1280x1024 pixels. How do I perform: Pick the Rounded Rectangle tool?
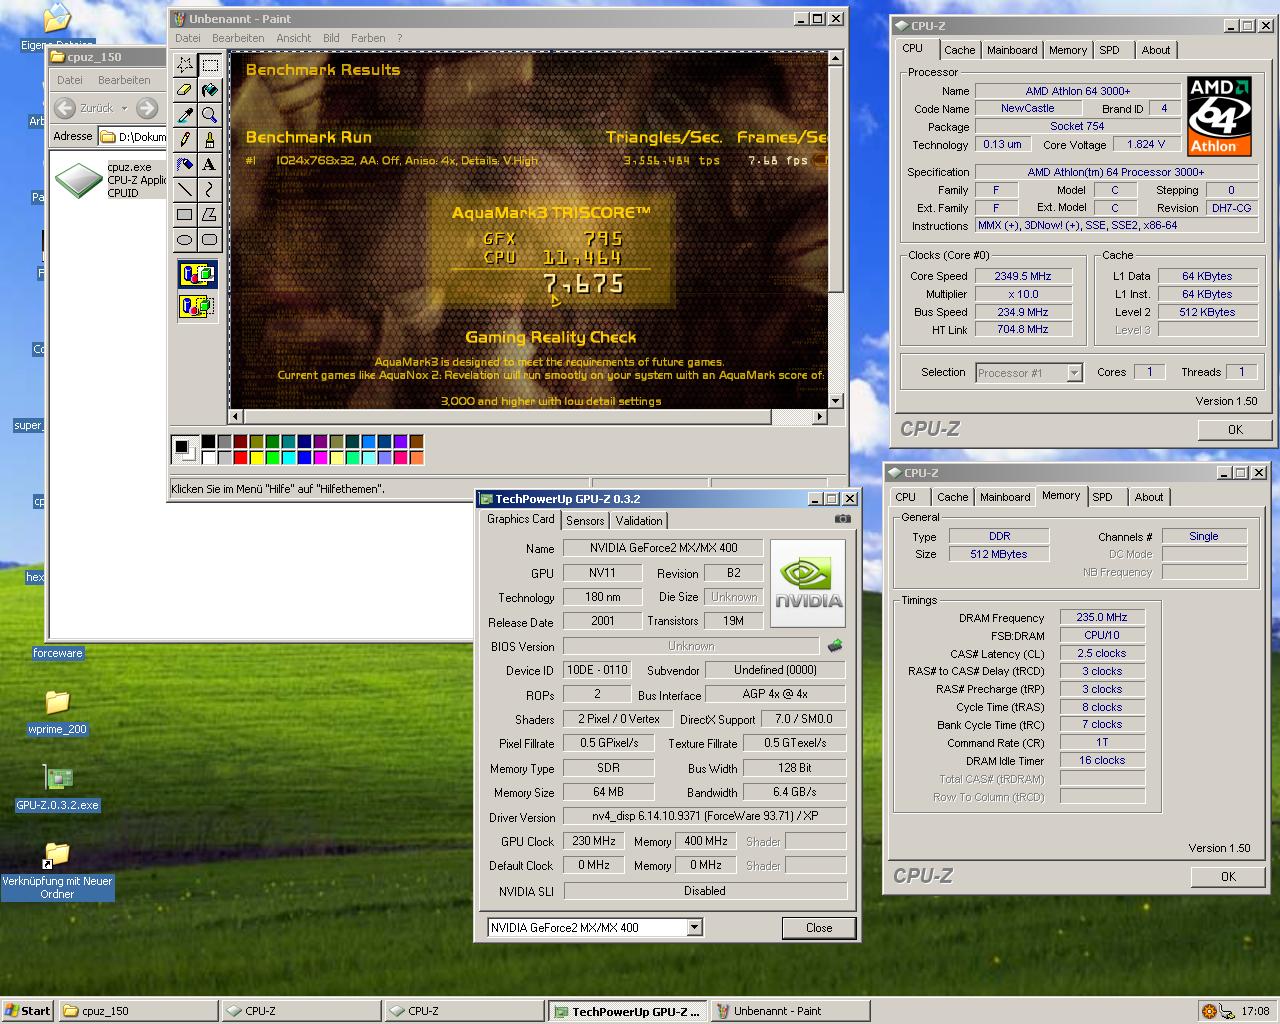(209, 239)
